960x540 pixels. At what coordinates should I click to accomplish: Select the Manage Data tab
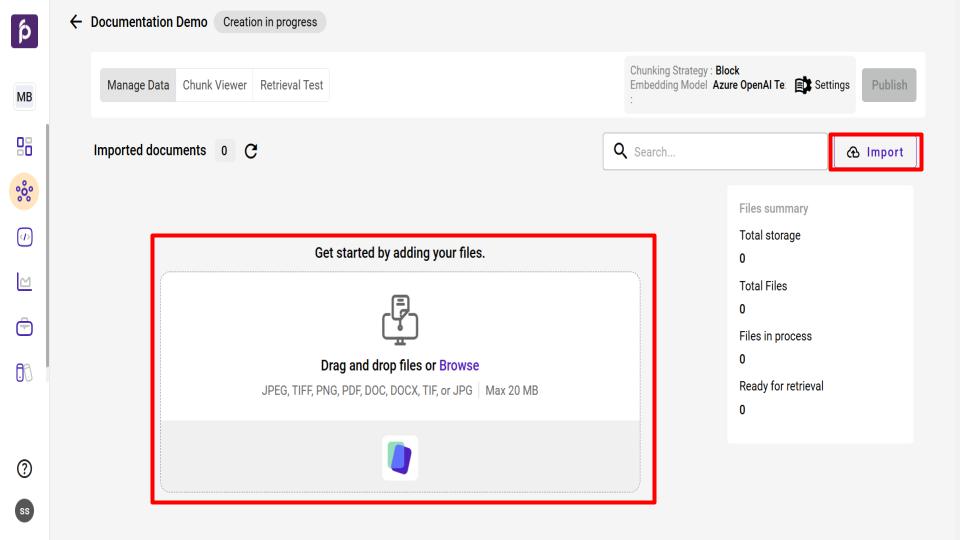pos(138,85)
